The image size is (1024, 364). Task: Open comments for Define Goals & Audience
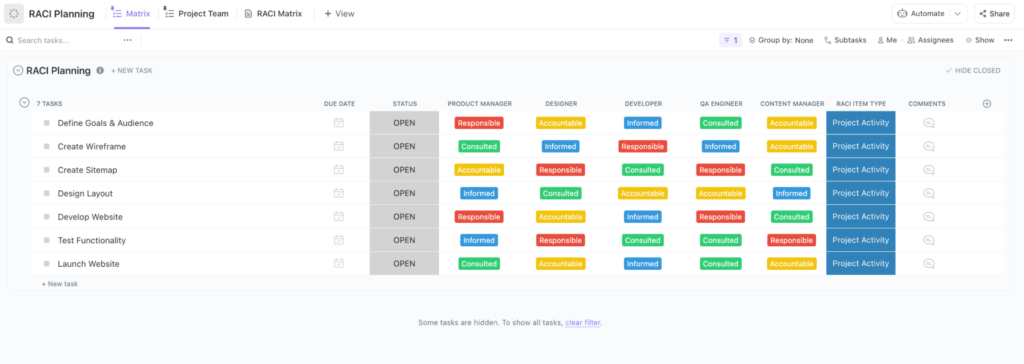tap(929, 123)
